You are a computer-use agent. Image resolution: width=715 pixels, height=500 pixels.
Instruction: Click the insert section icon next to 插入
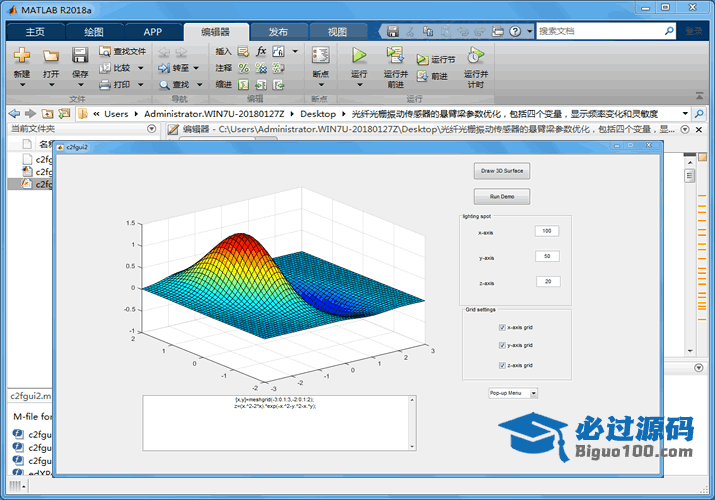[x=244, y=52]
